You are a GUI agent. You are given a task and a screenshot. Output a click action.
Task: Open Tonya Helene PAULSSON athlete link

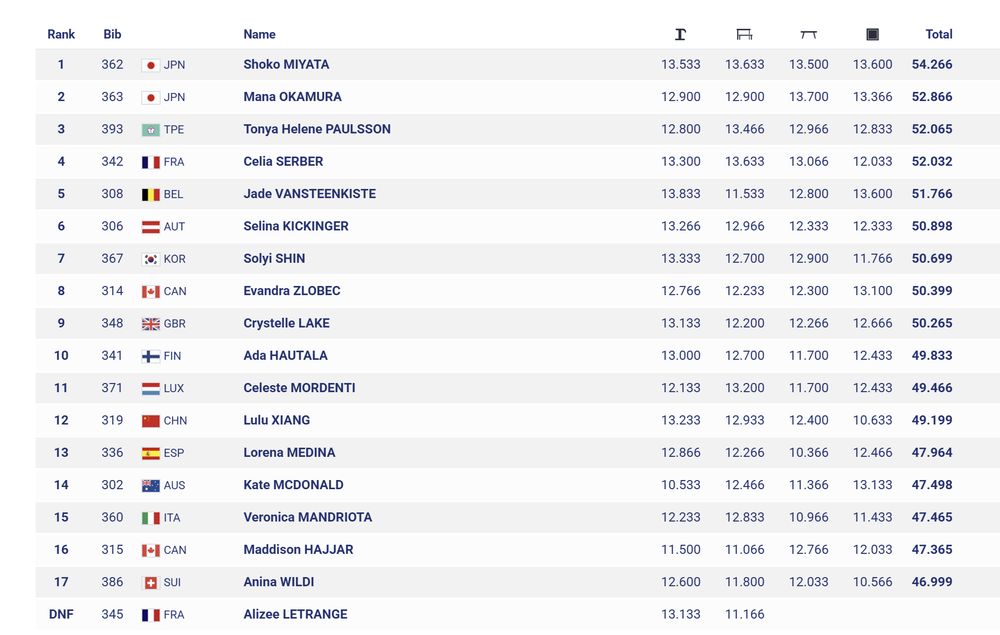coord(317,129)
